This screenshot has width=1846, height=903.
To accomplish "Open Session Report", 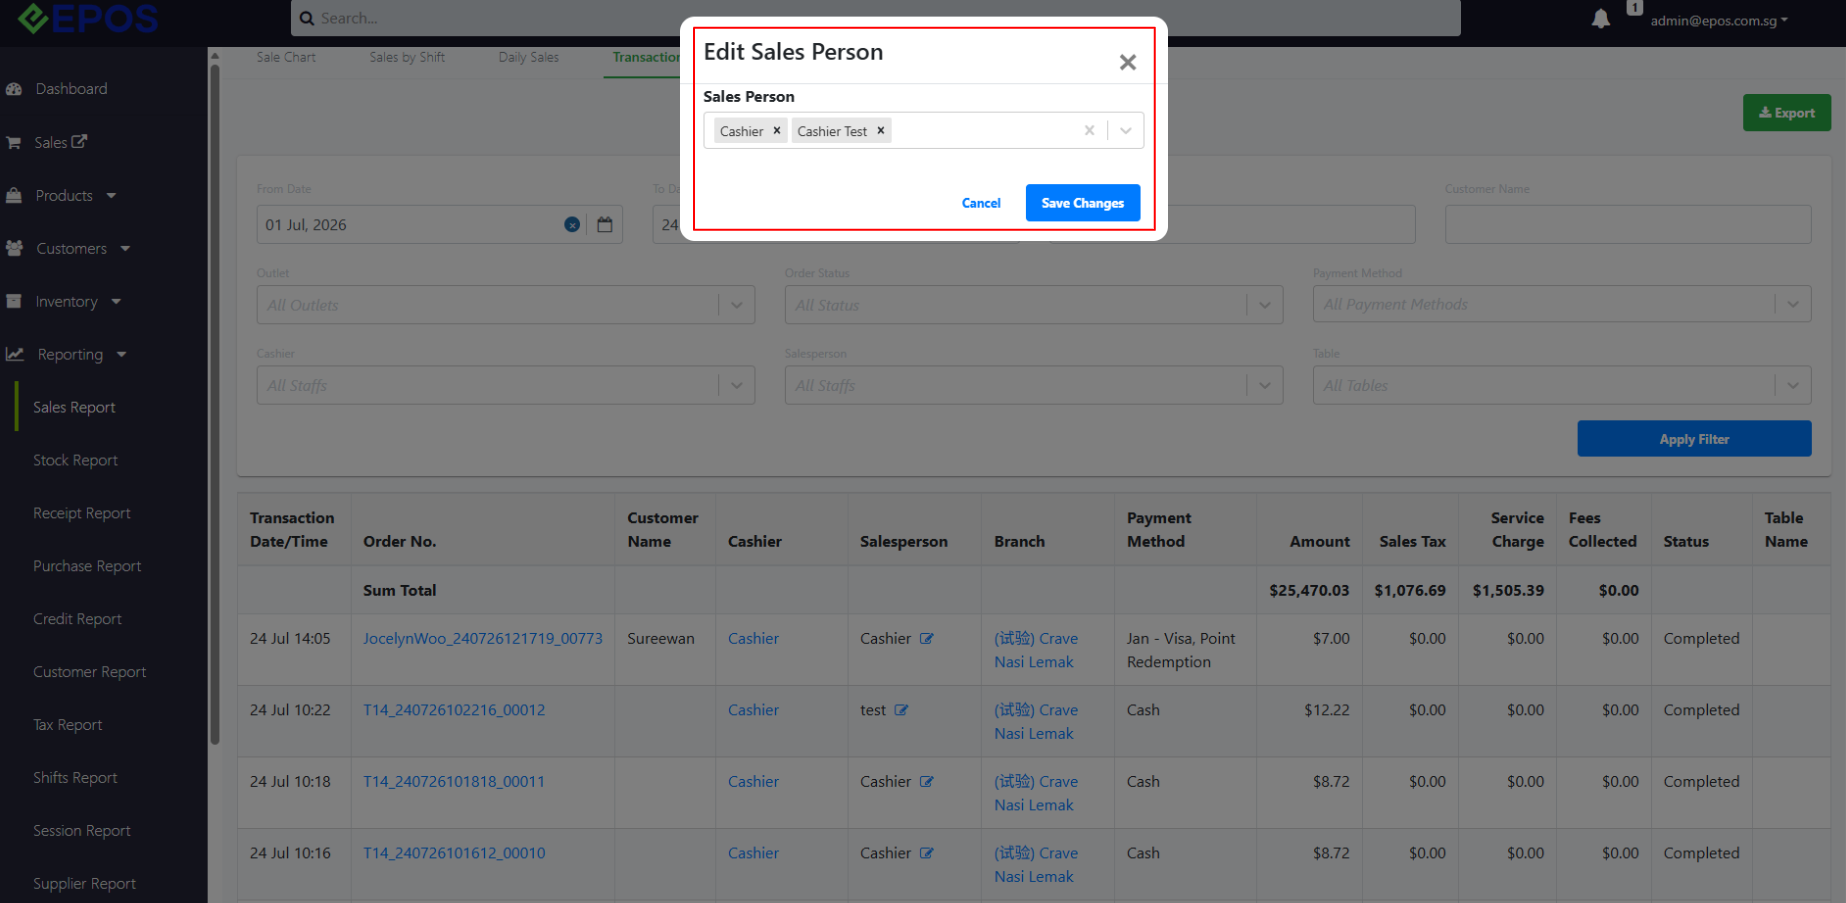I will coord(82,831).
